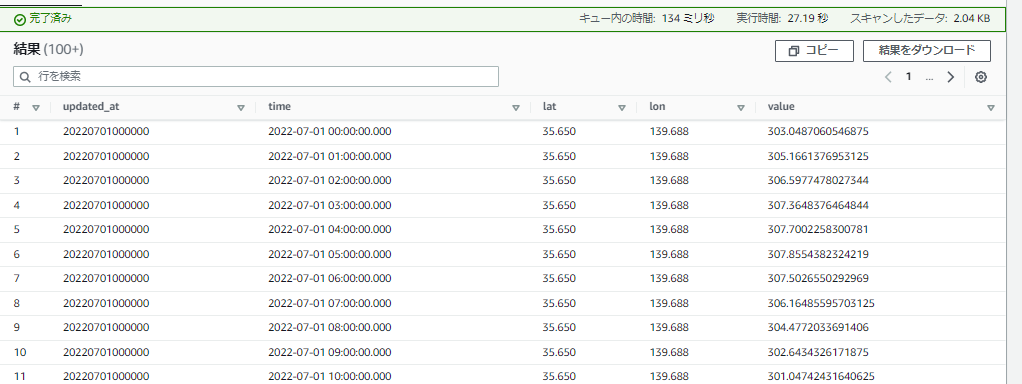
Task: Click the 実行時間 27.19 秒 text
Action: [x=782, y=19]
